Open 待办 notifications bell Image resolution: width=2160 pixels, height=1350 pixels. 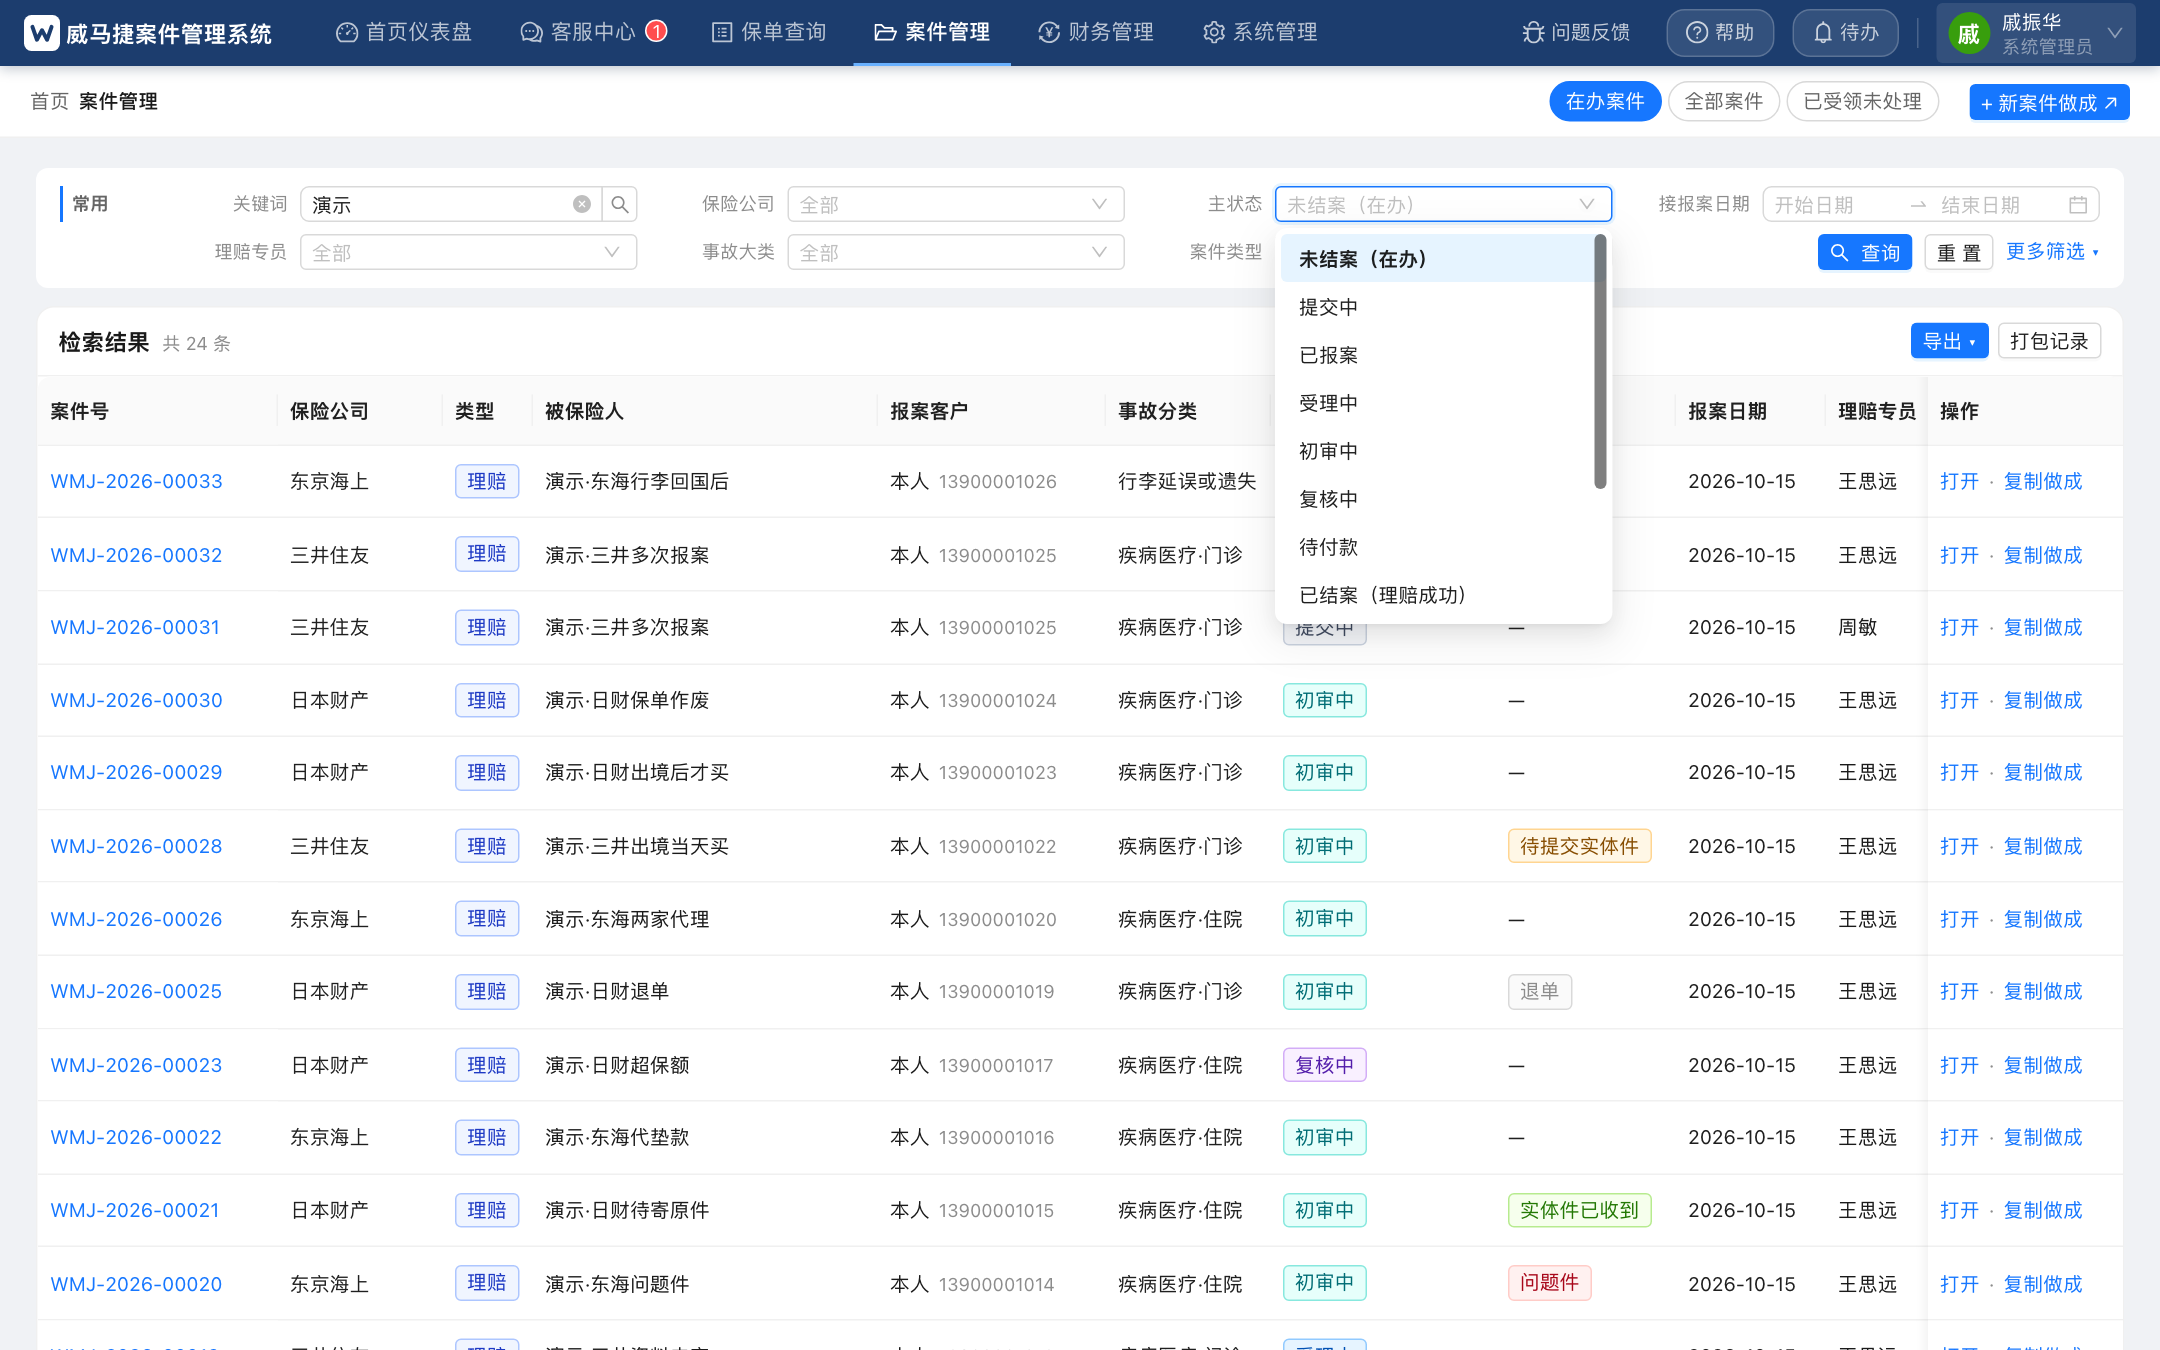[1846, 33]
